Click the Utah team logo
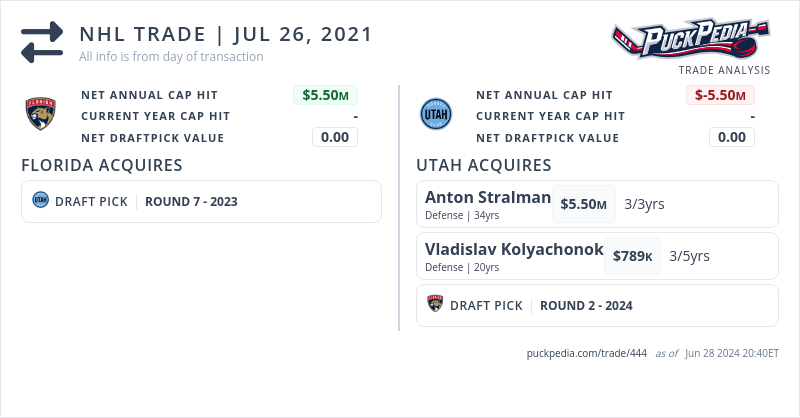Screen dimensions: 800x418 436,115
